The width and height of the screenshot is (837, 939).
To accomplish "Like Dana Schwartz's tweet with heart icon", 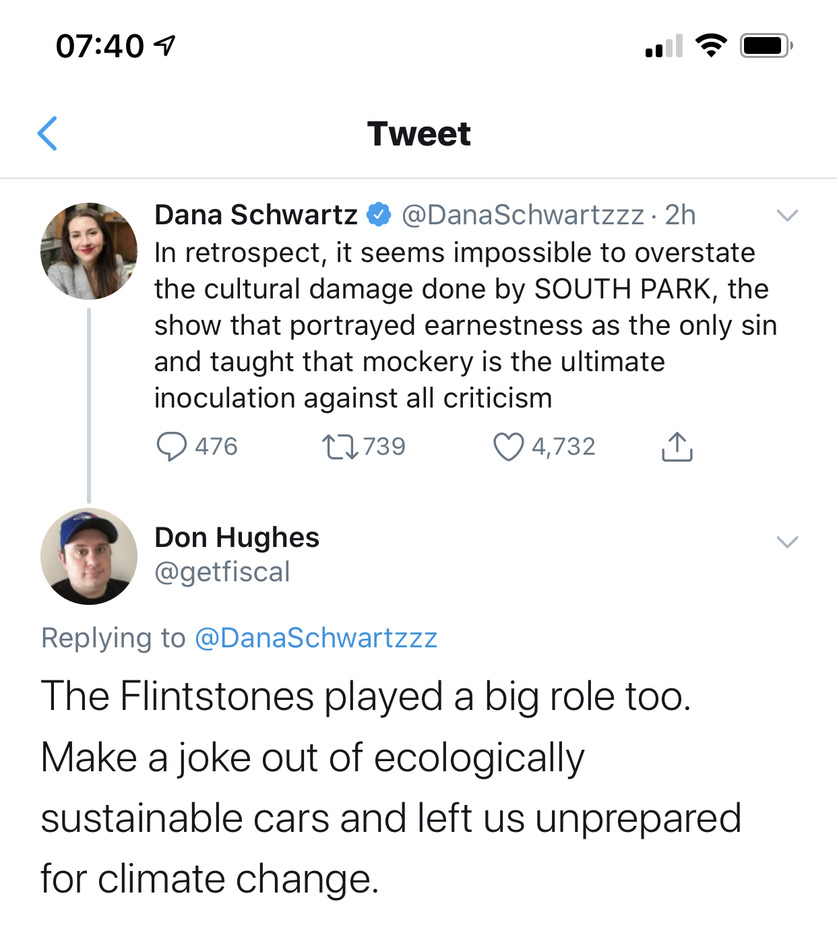I will pos(509,446).
